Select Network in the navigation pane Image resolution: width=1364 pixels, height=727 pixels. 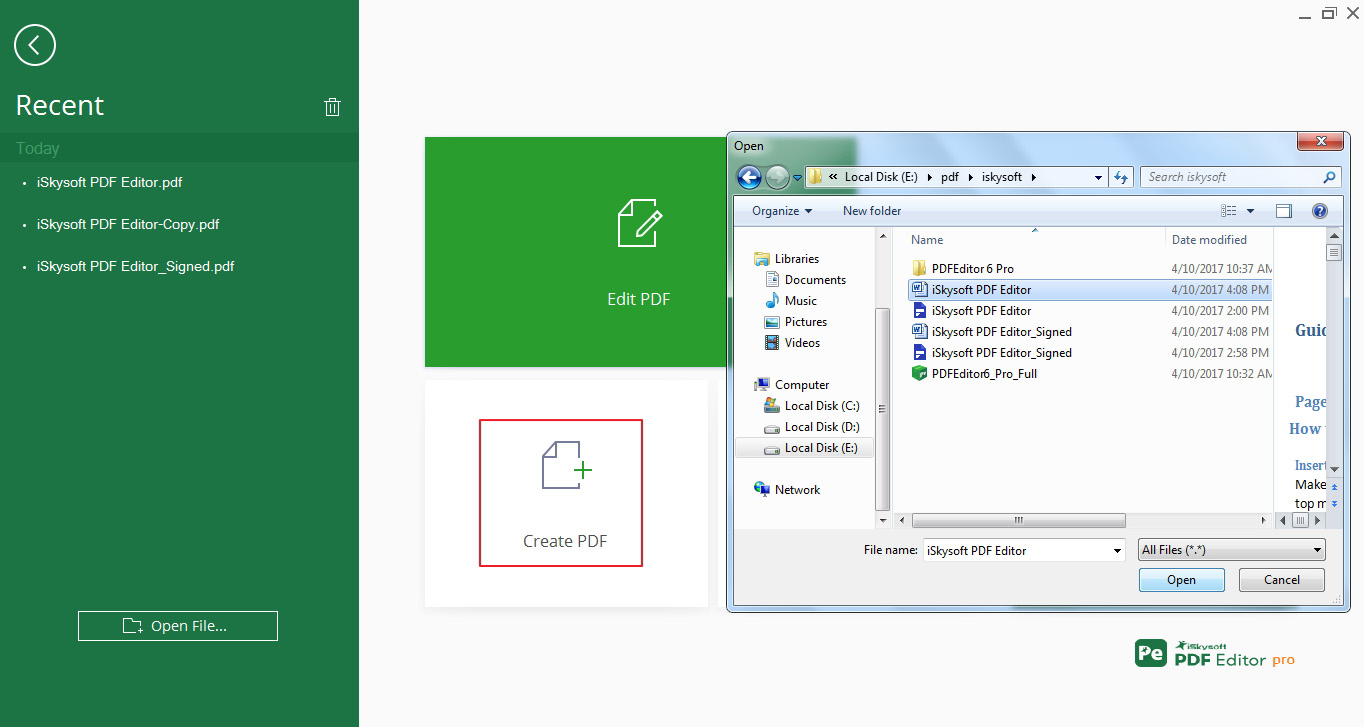tap(787, 490)
